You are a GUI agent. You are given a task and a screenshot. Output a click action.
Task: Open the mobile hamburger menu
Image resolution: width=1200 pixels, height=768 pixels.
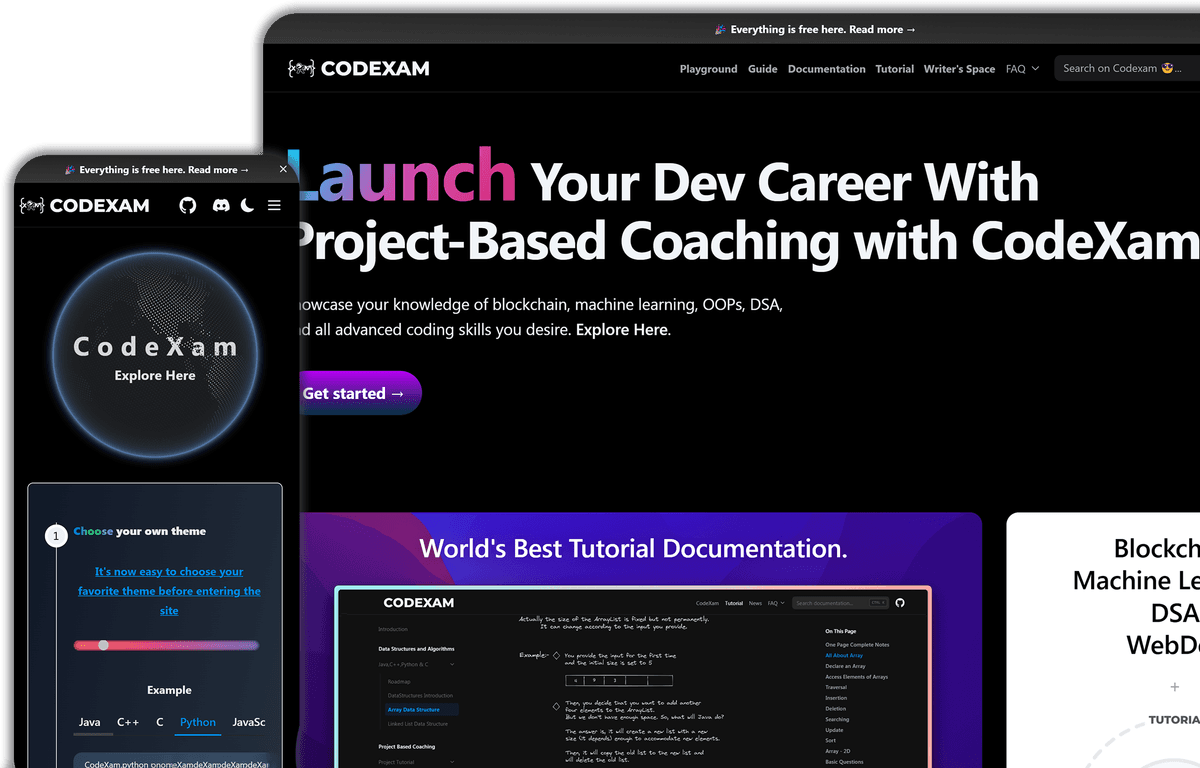tap(274, 205)
